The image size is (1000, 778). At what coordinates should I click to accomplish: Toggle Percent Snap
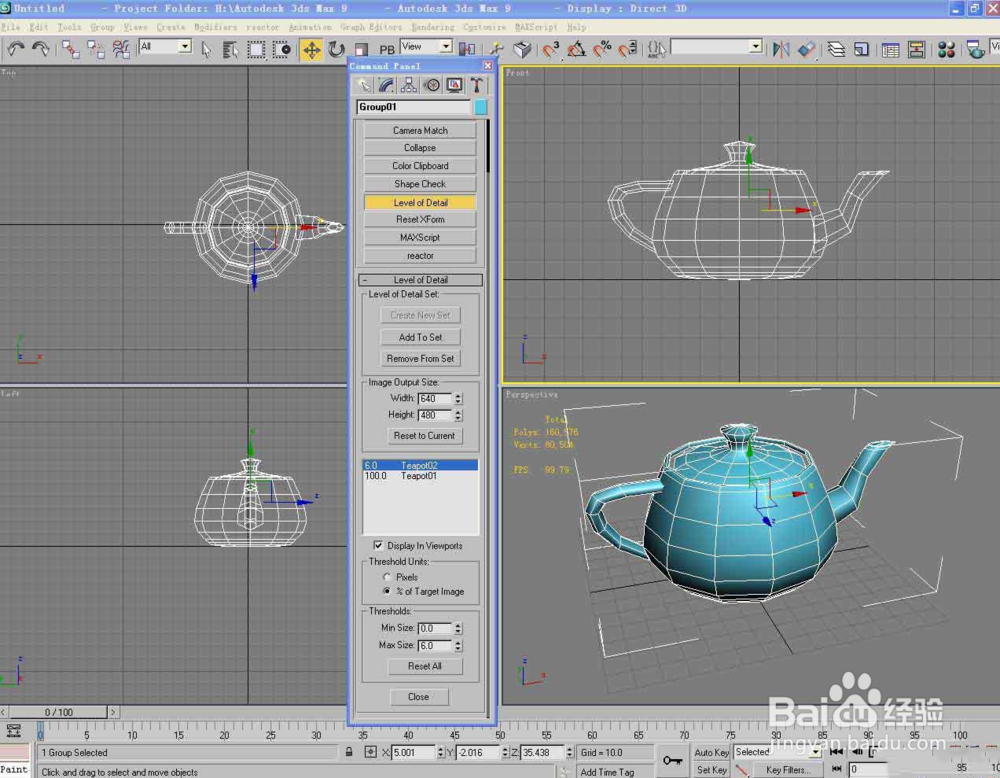click(x=601, y=49)
